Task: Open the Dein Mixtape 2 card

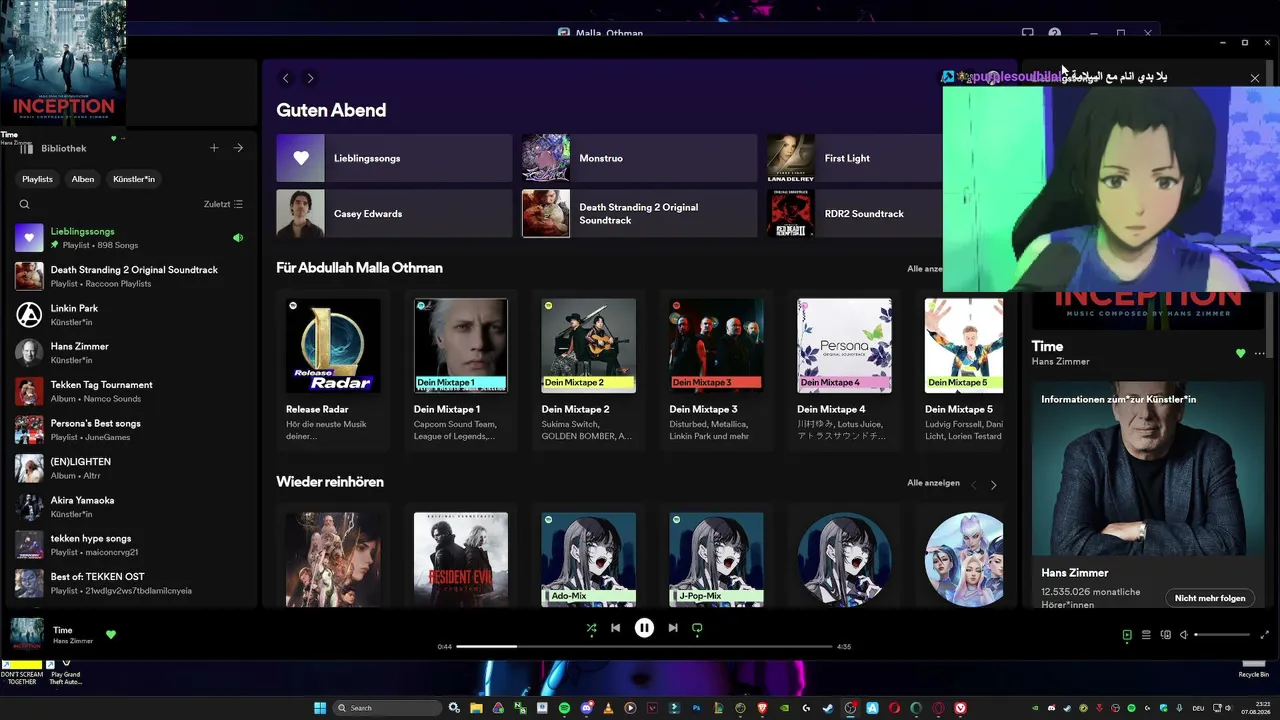Action: point(588,370)
